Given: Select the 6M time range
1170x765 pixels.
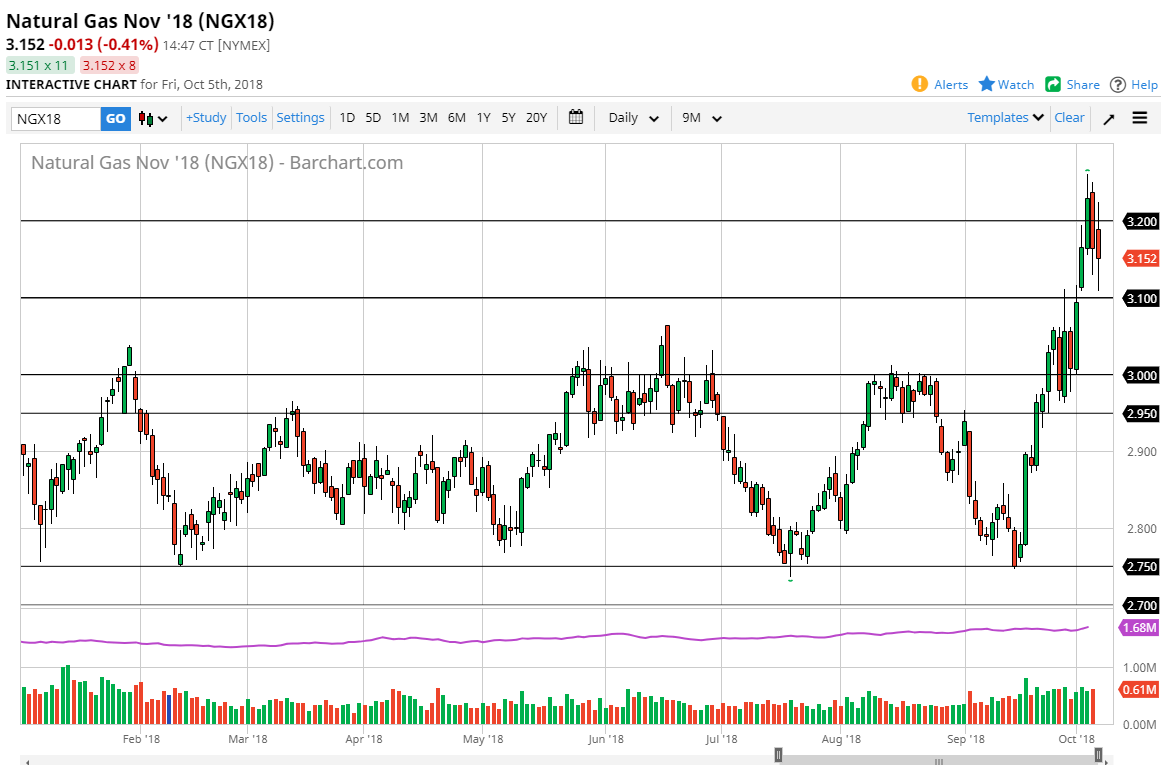Looking at the screenshot, I should pyautogui.click(x=456, y=118).
